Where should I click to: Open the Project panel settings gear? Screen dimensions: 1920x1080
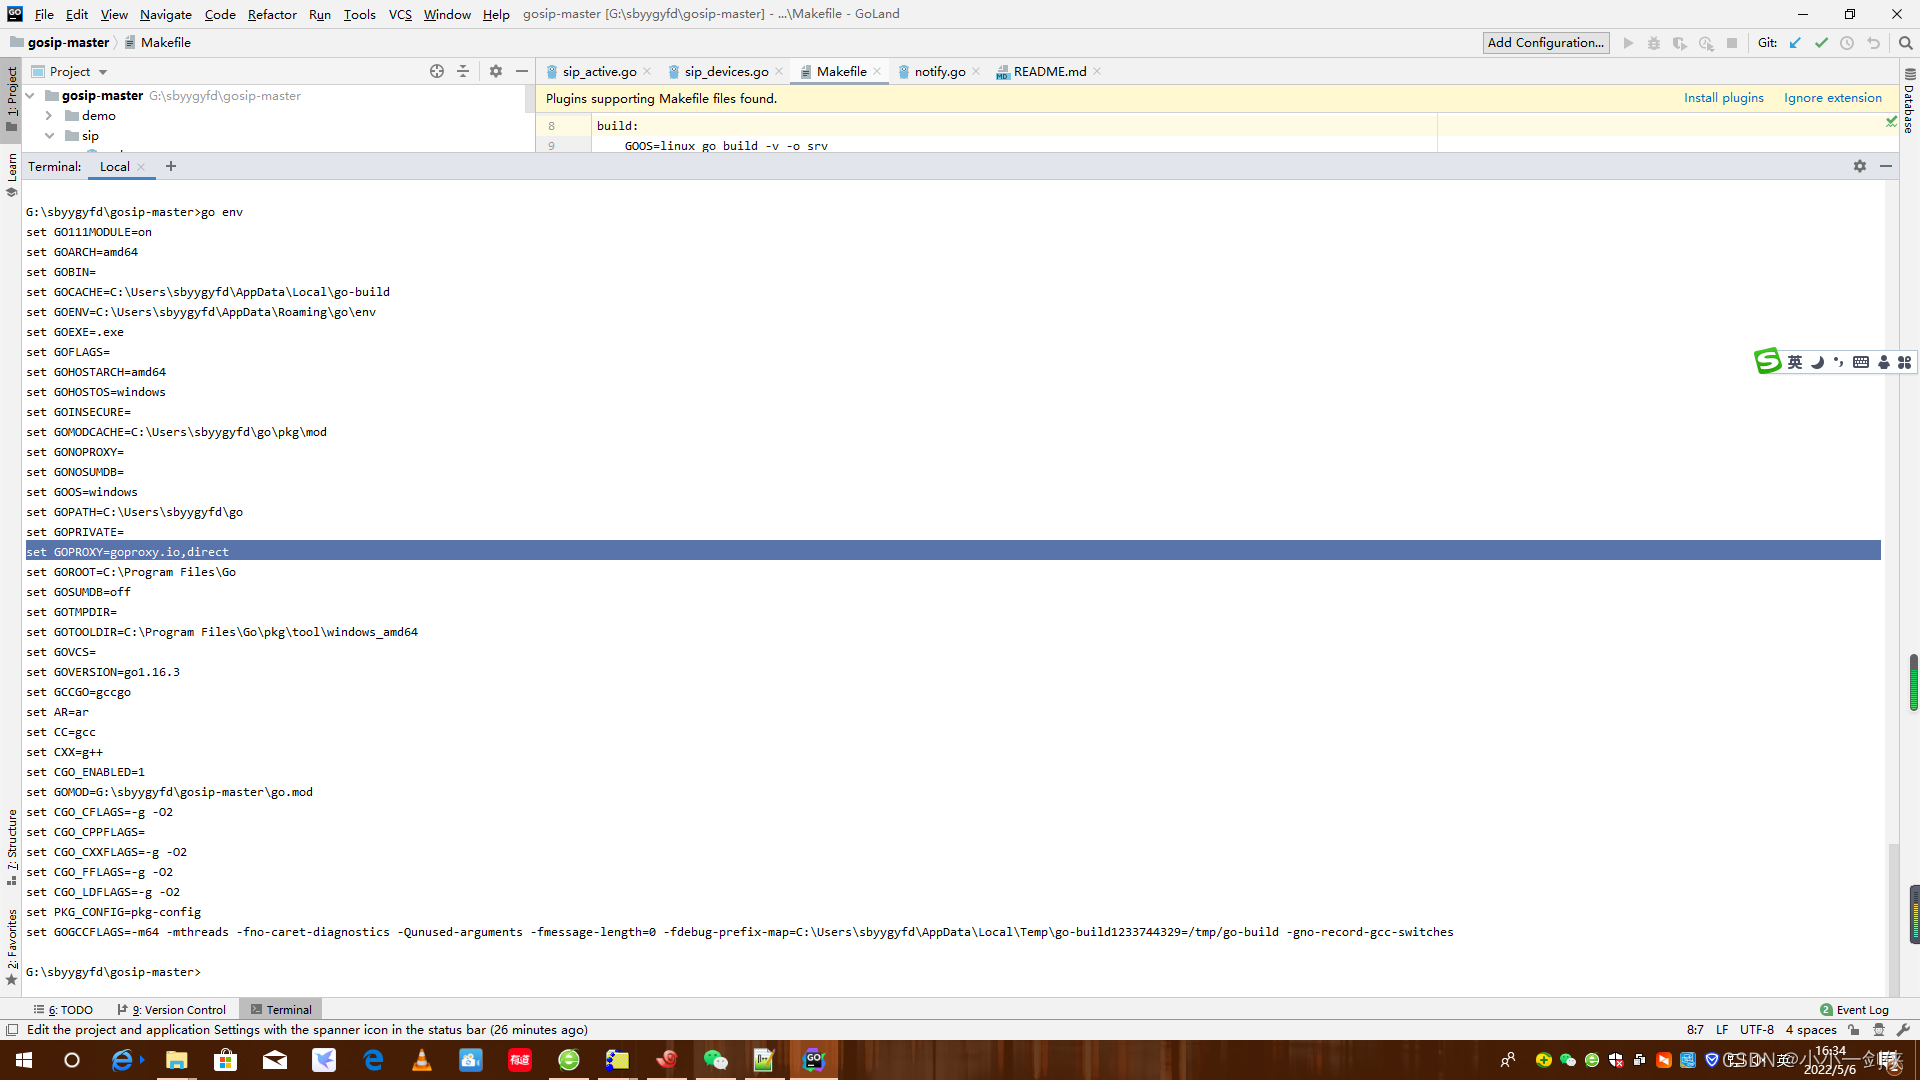tap(496, 71)
